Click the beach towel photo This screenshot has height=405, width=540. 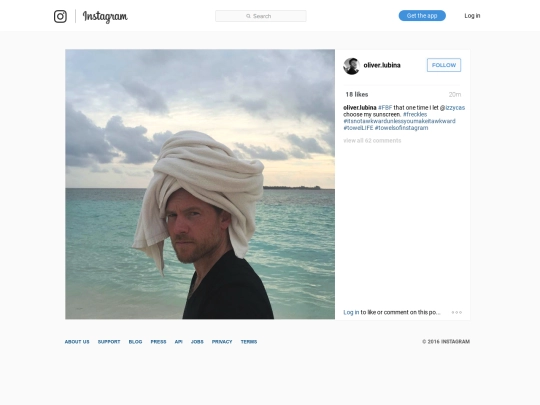pos(200,184)
